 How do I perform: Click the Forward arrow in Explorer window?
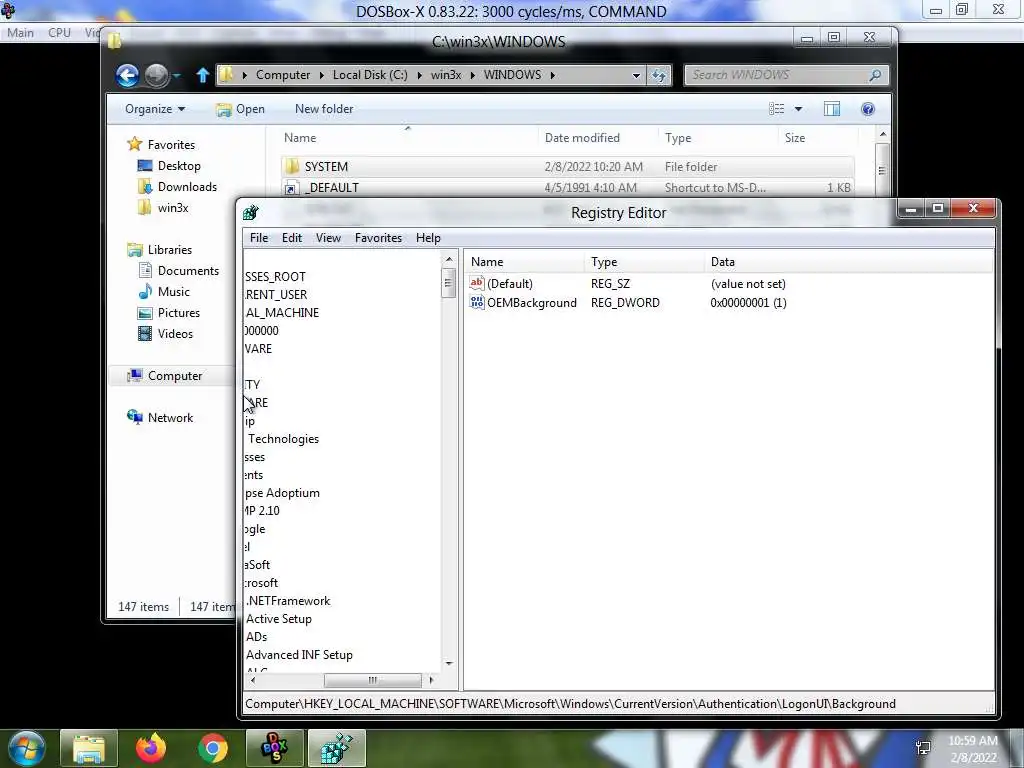point(156,75)
